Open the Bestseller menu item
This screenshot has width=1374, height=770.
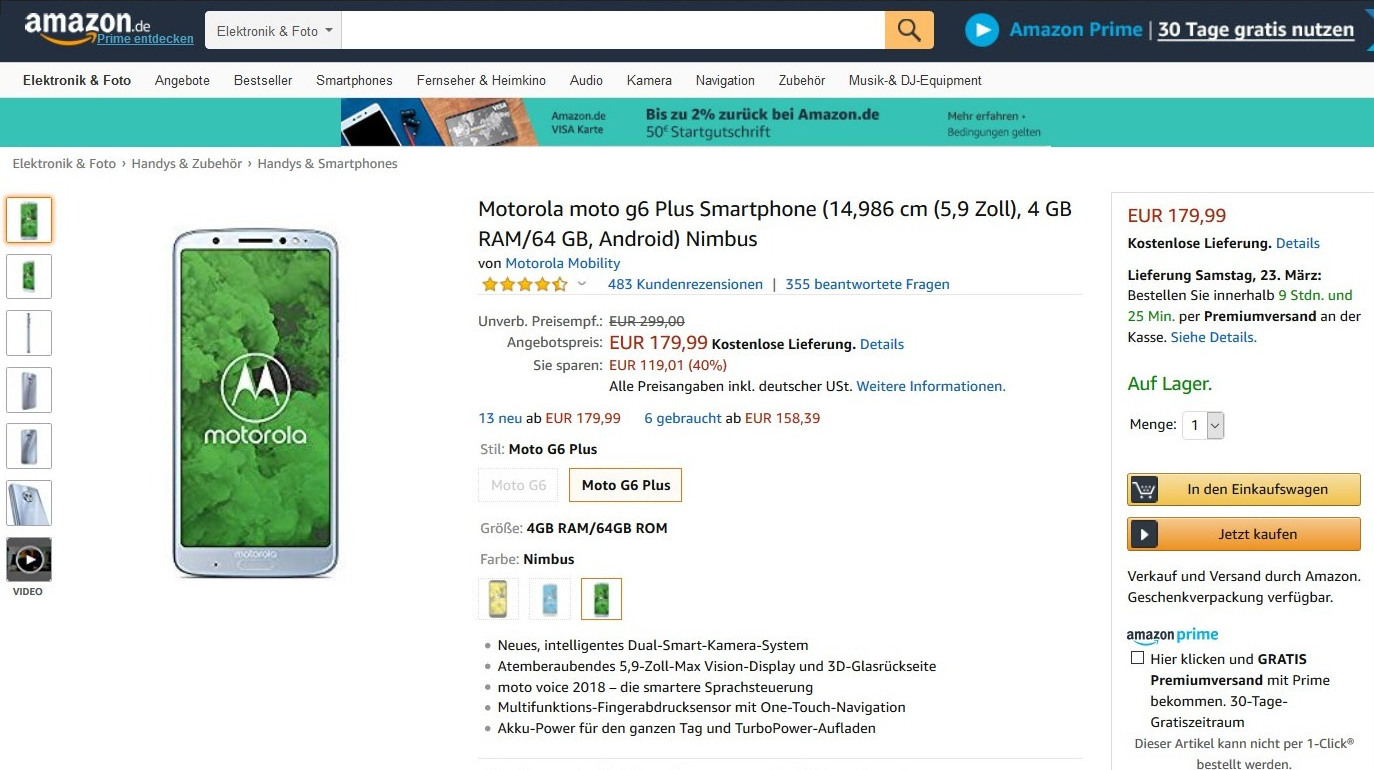tap(263, 80)
